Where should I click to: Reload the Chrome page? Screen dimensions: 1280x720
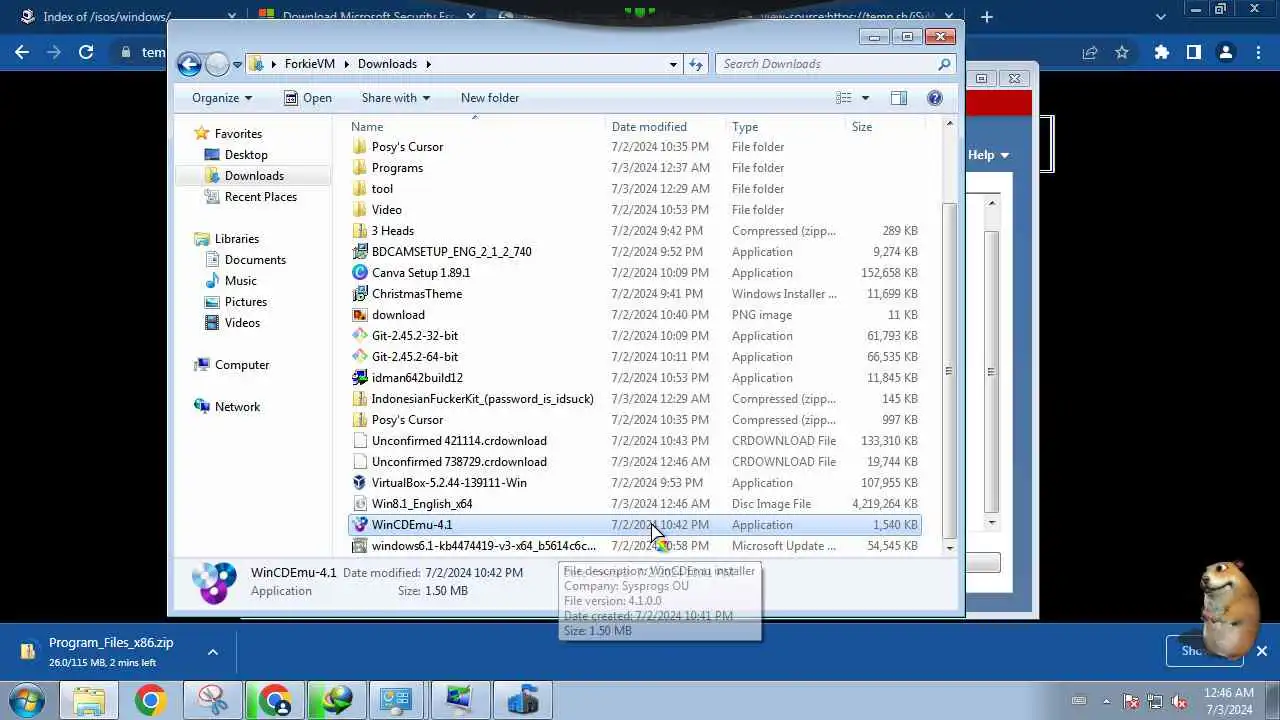click(x=86, y=52)
